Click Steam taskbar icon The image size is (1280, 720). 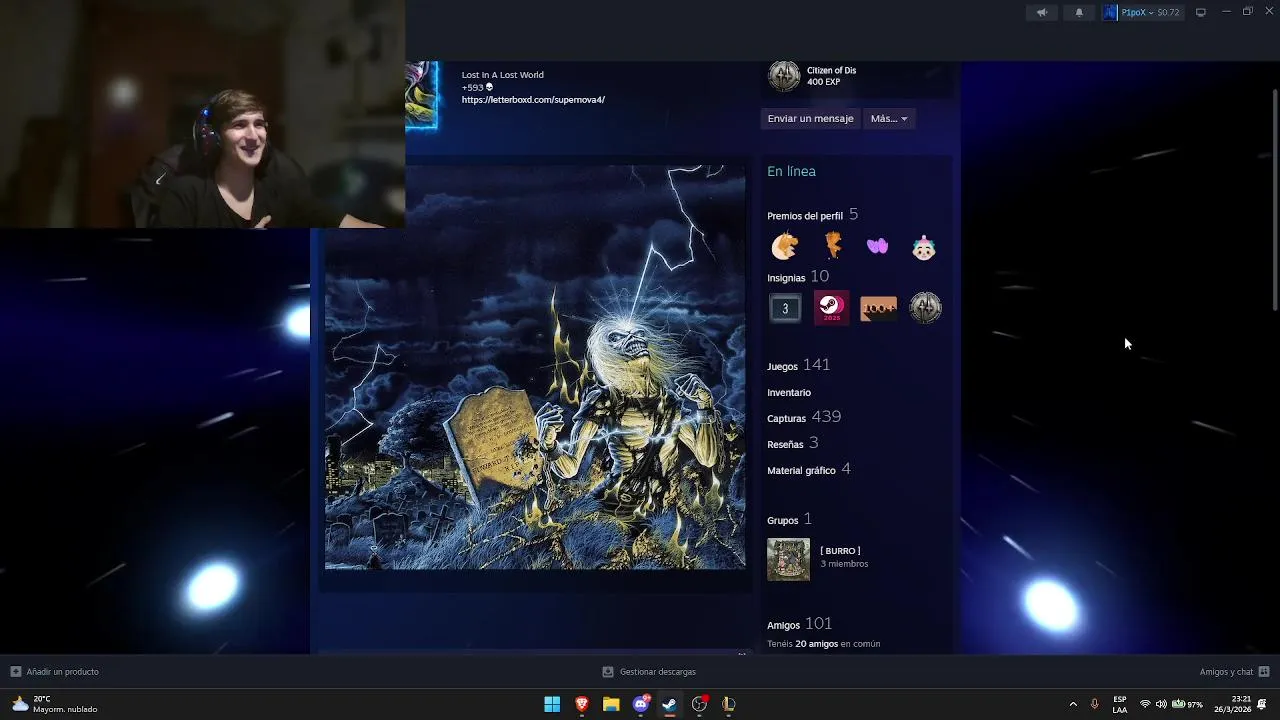[x=670, y=704]
